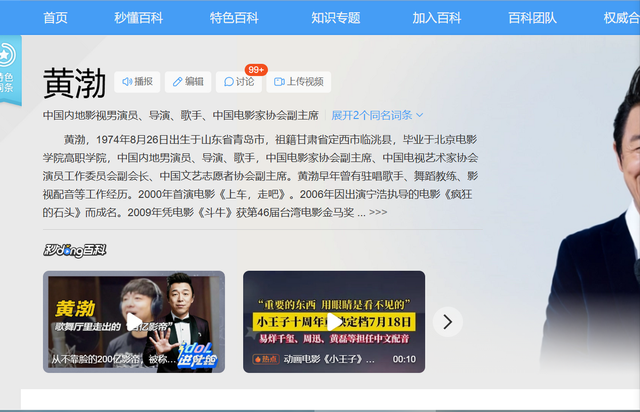Open the 首页 navigation tab

click(x=55, y=18)
